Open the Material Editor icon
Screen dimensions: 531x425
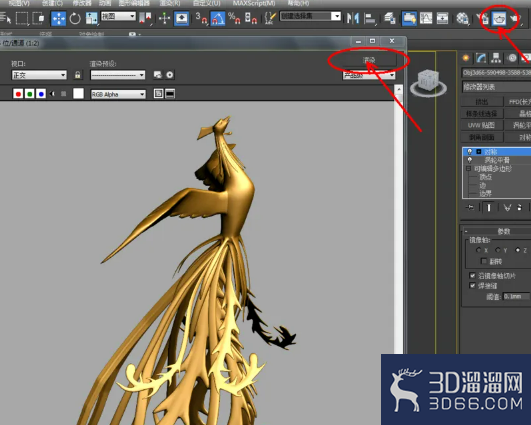click(462, 18)
